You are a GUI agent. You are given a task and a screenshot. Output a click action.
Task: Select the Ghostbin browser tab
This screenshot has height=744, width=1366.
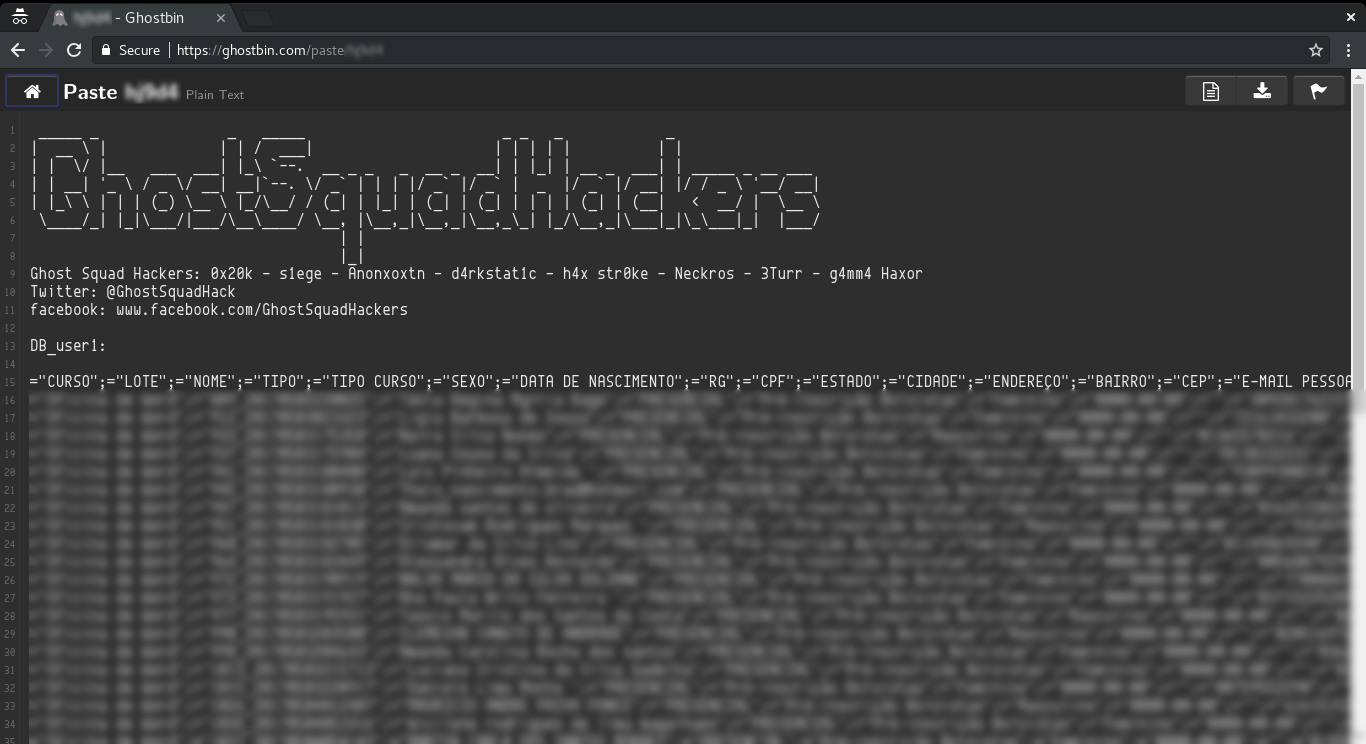tap(139, 18)
